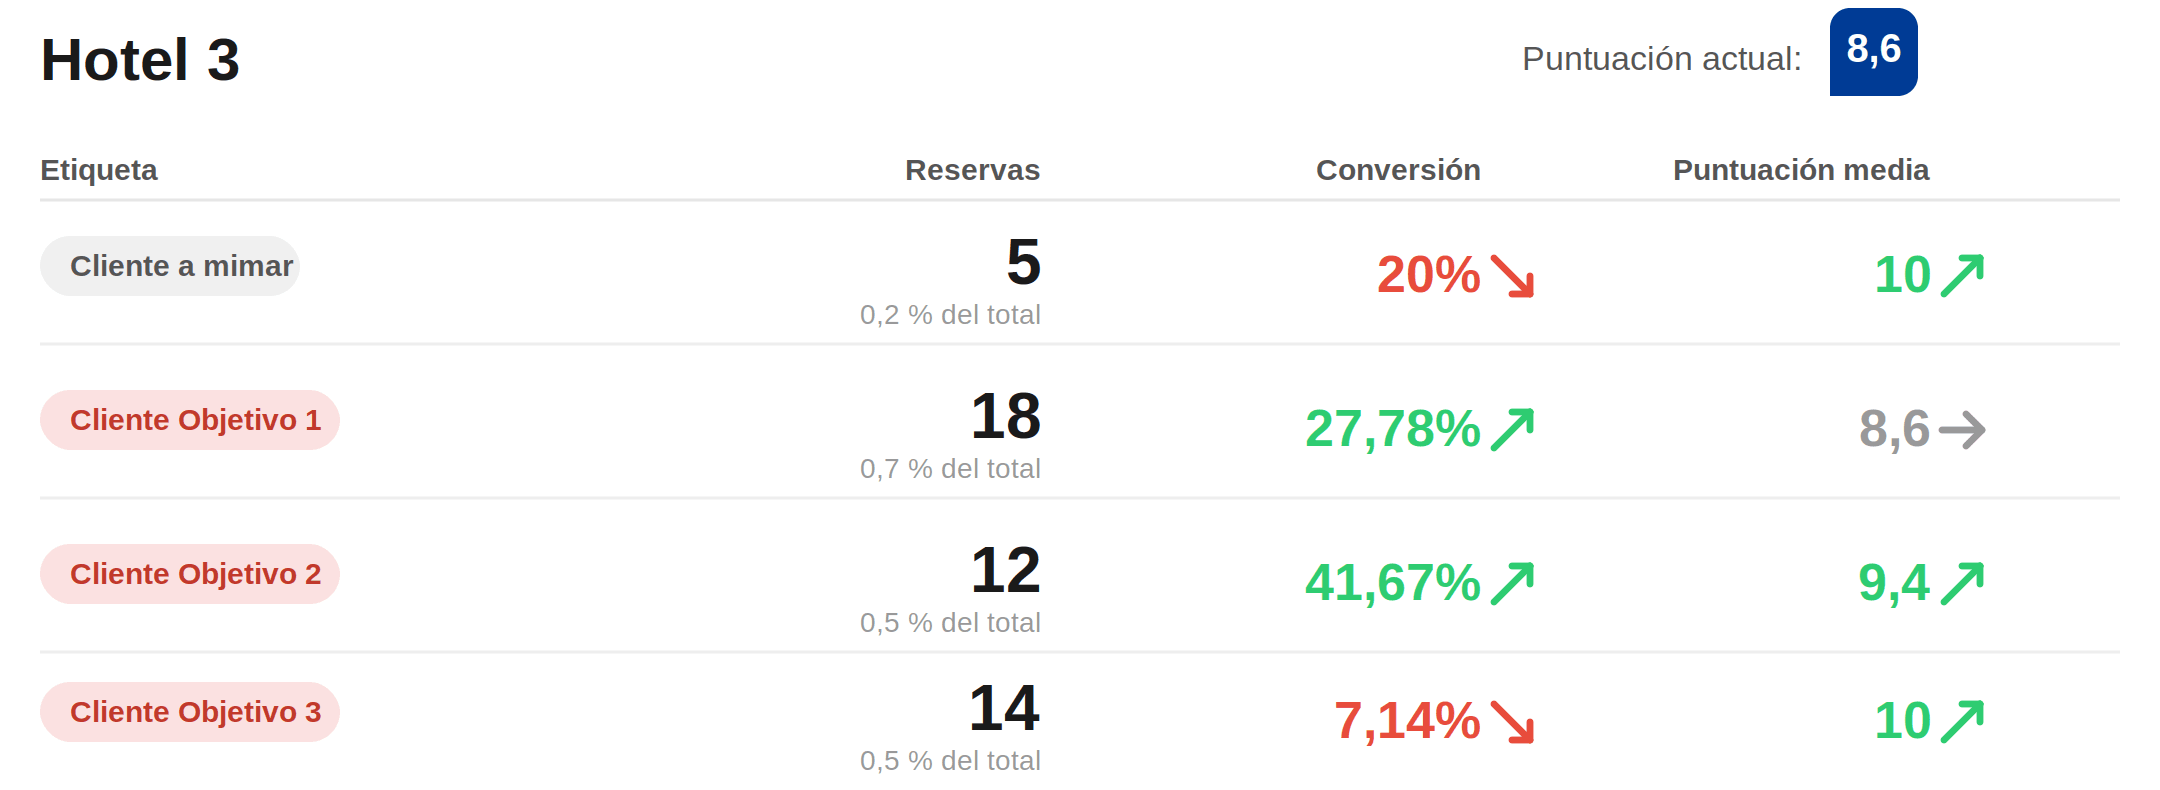Click the Hotel 3 title
Image resolution: width=2160 pixels, height=790 pixels.
tap(140, 60)
